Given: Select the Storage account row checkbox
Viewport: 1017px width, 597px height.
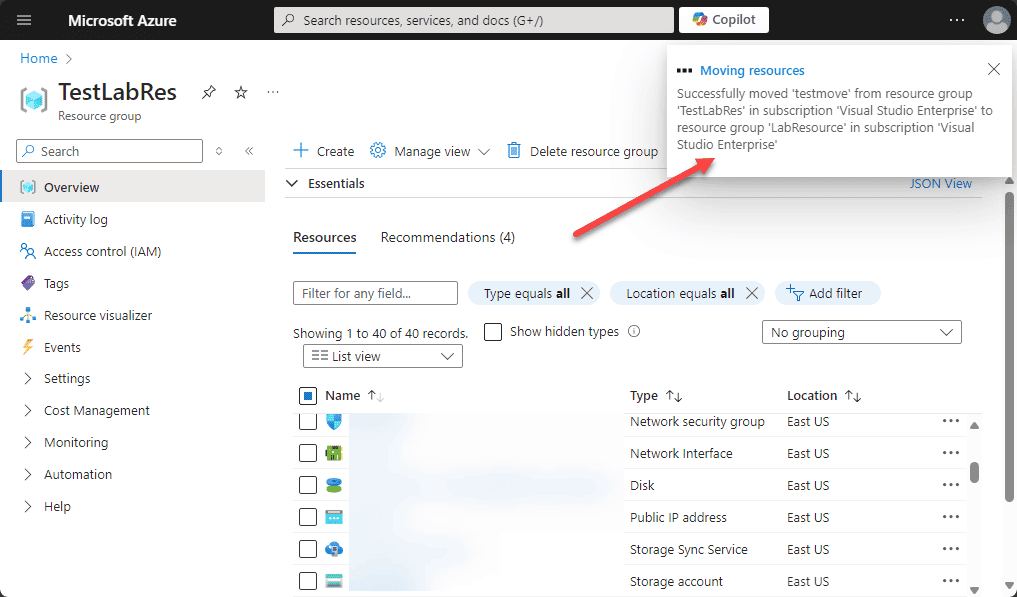Looking at the screenshot, I should (307, 581).
